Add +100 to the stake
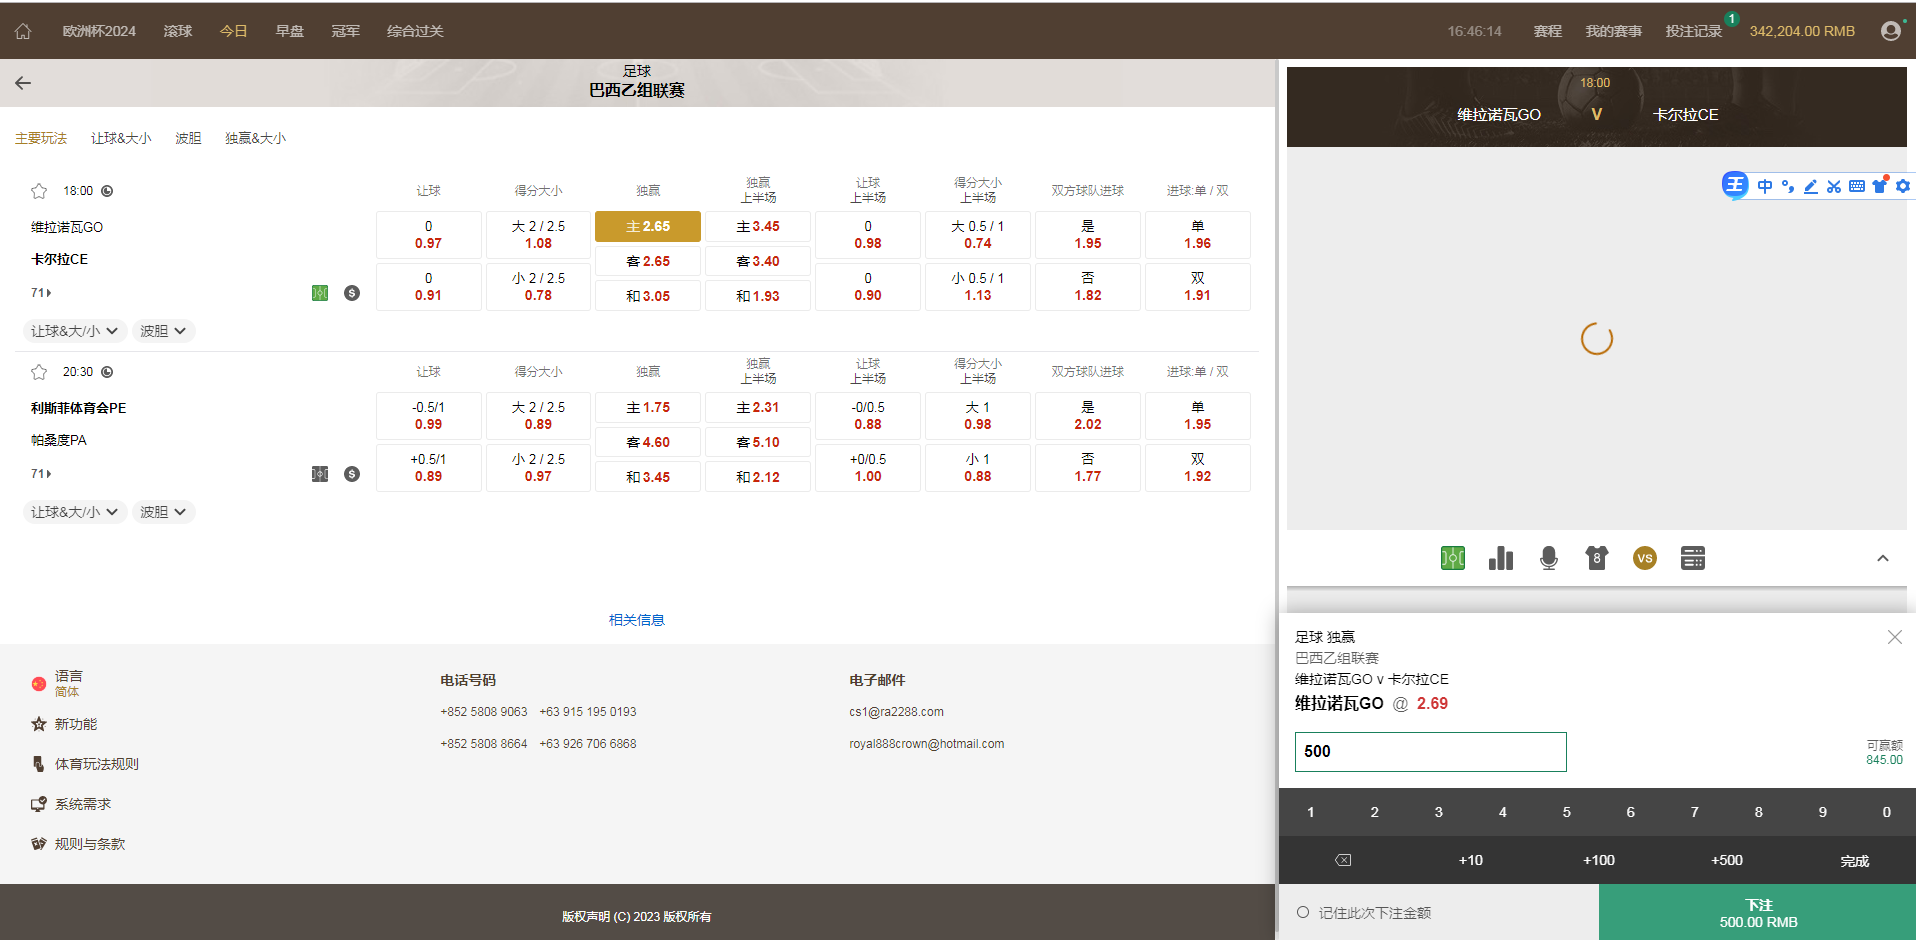This screenshot has width=1916, height=940. pyautogui.click(x=1598, y=860)
